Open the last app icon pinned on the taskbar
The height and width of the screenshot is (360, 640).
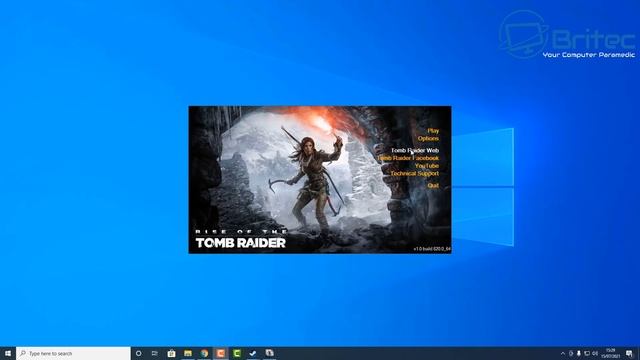(x=269, y=353)
